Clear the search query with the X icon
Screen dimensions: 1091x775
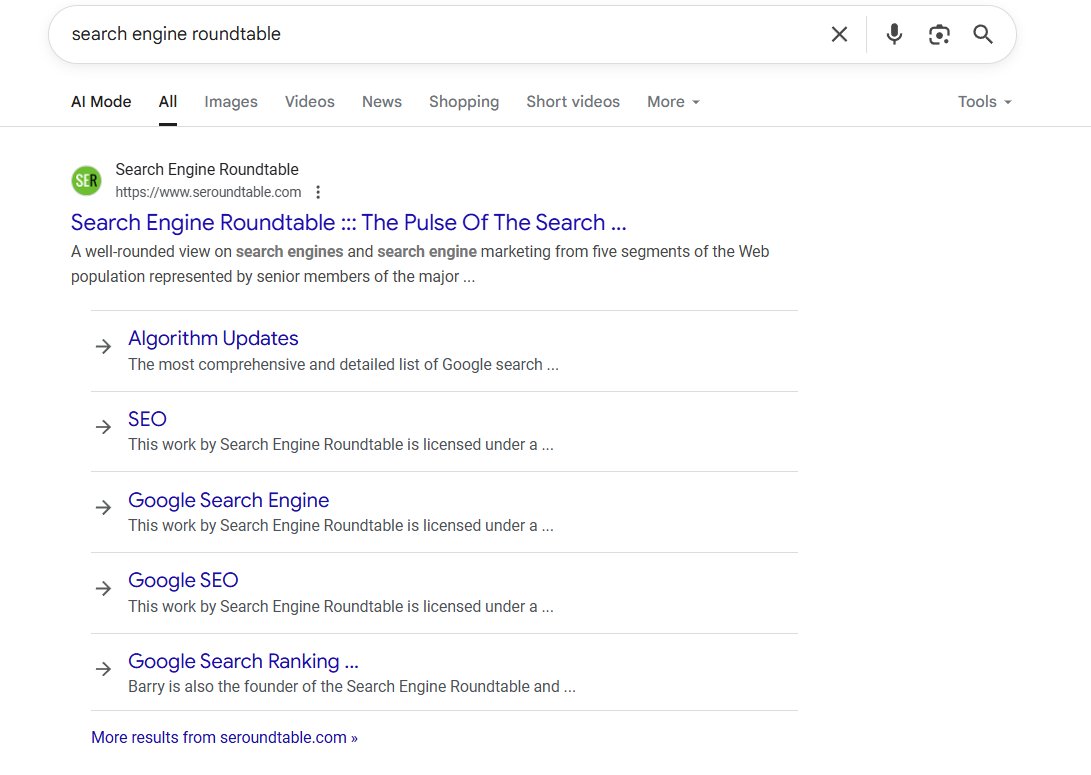[x=839, y=34]
